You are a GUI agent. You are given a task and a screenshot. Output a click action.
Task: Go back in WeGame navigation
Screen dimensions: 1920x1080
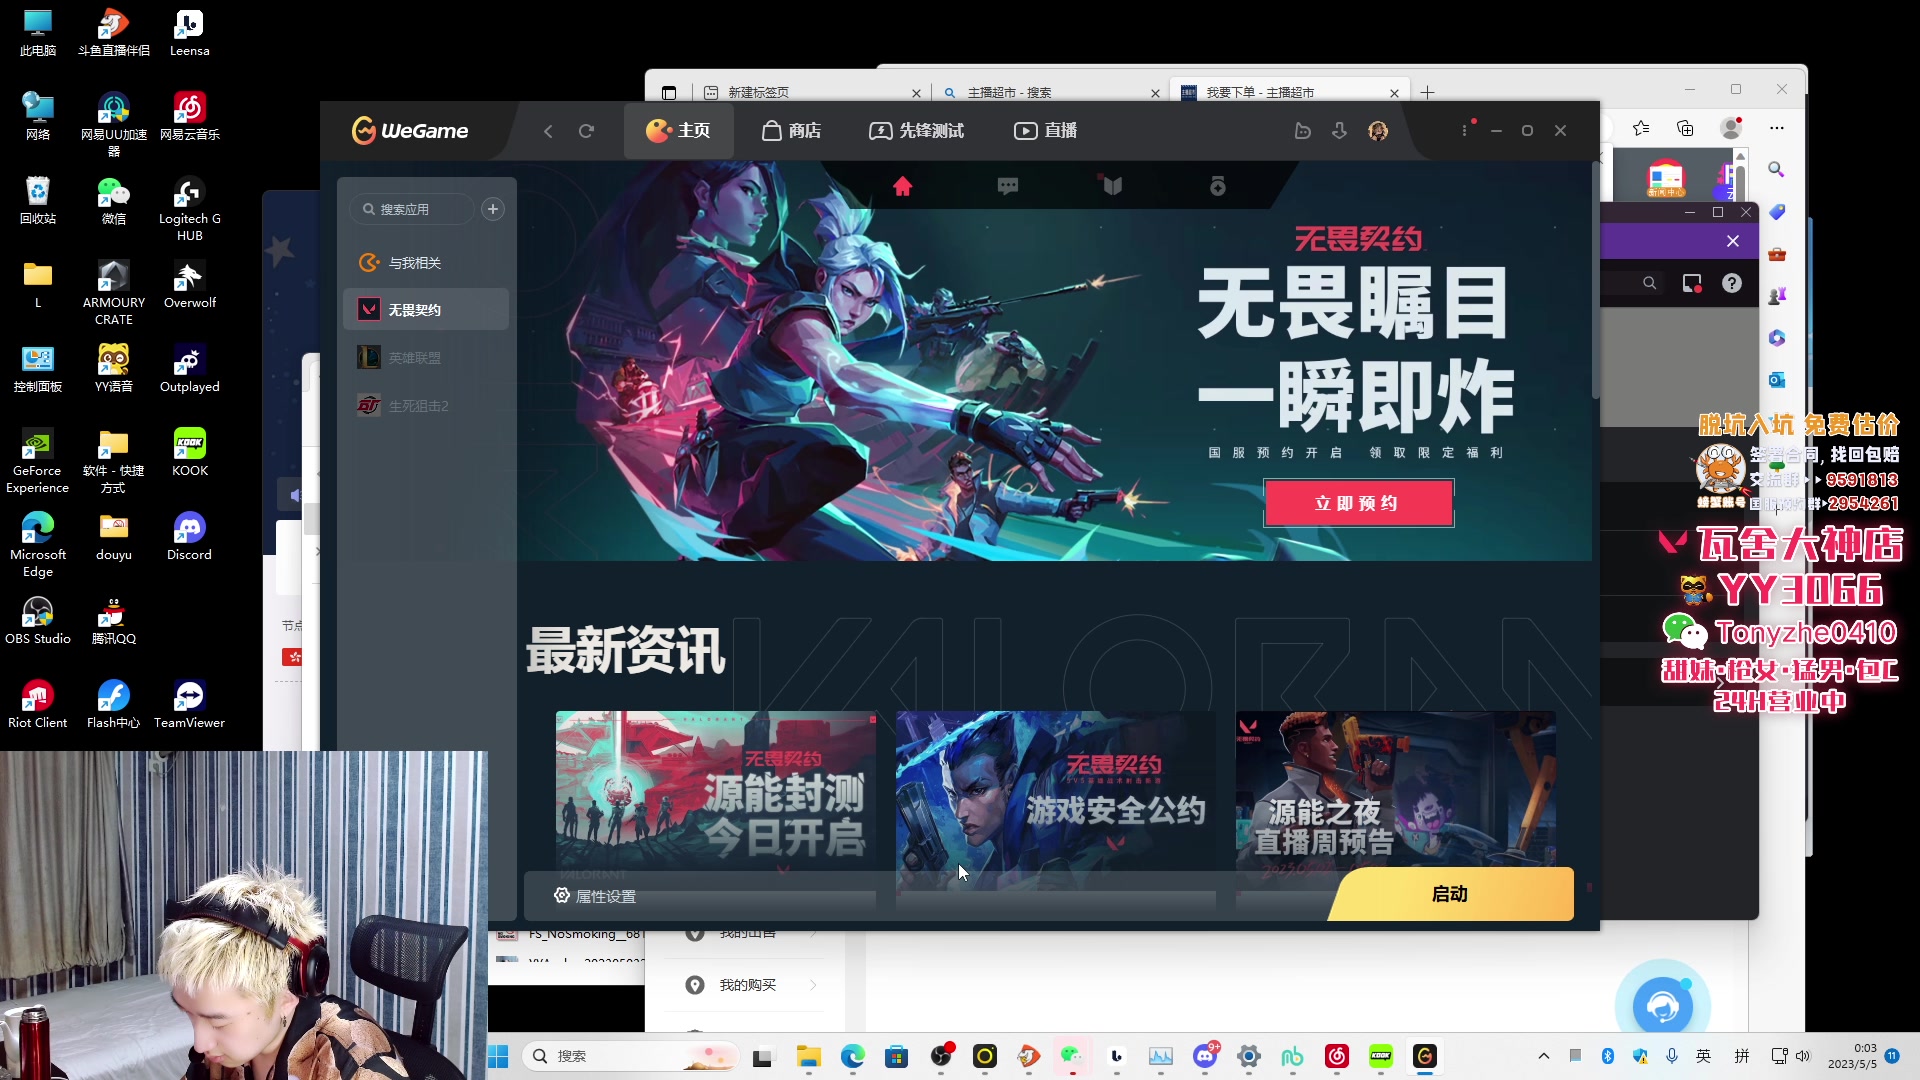click(x=548, y=131)
